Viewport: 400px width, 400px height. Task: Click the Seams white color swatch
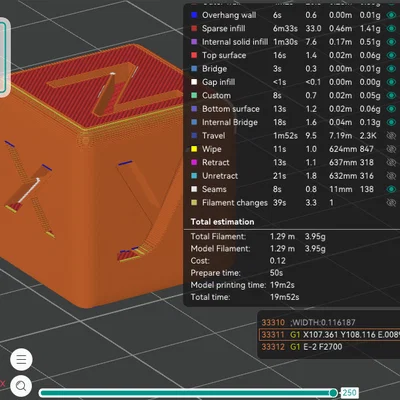[194, 189]
